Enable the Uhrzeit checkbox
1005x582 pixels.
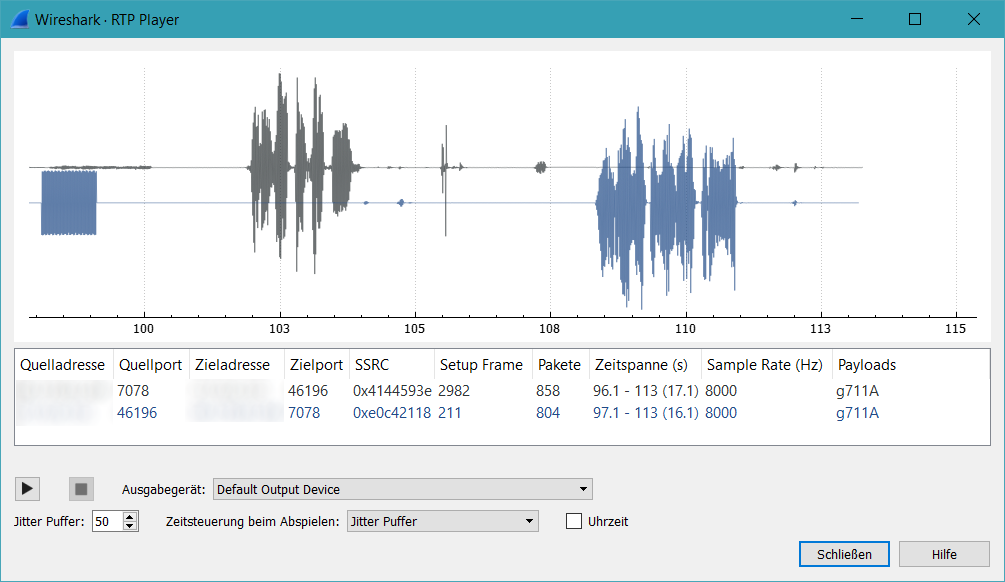(x=574, y=521)
